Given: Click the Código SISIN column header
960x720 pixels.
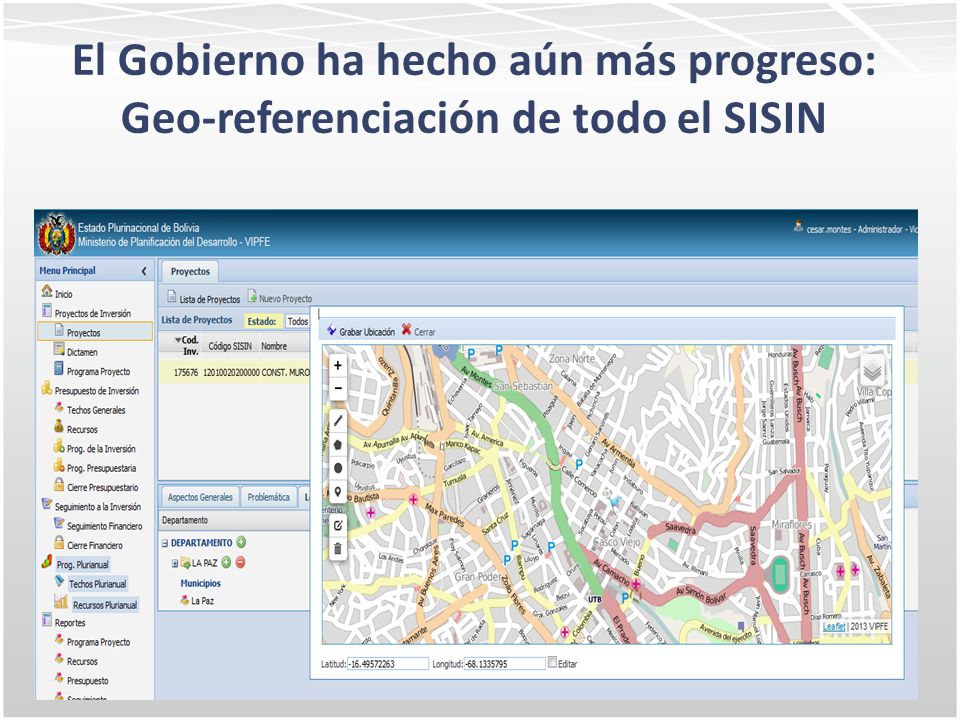Looking at the screenshot, I should (x=230, y=346).
